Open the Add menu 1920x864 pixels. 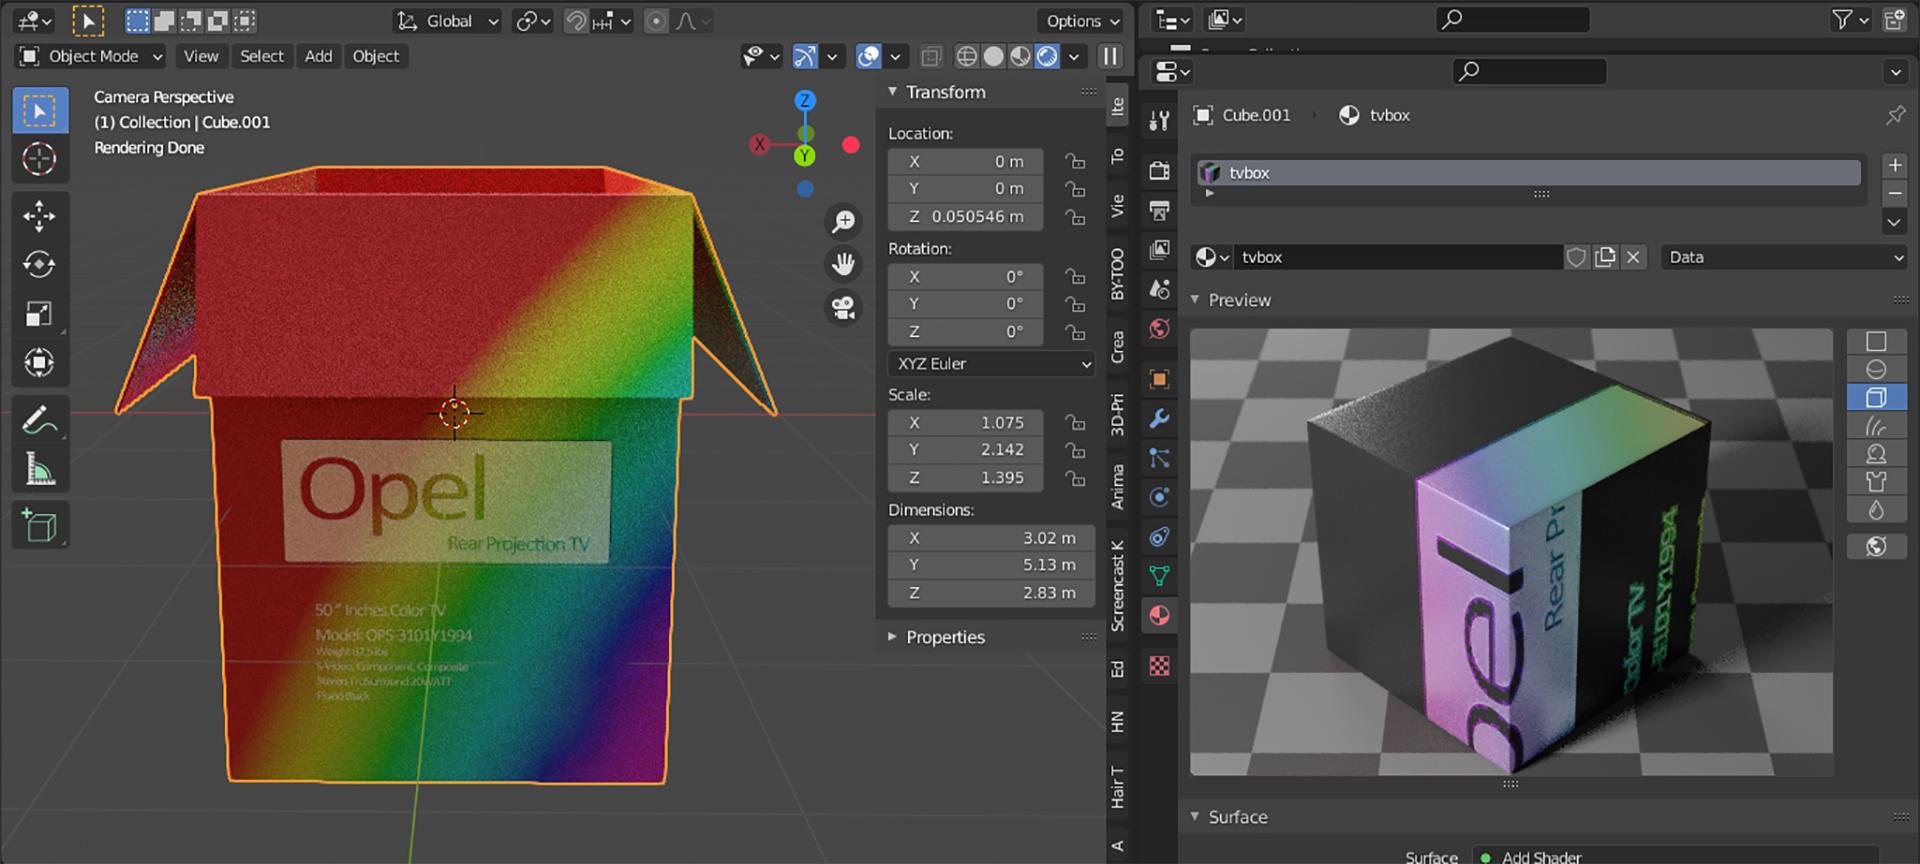318,57
